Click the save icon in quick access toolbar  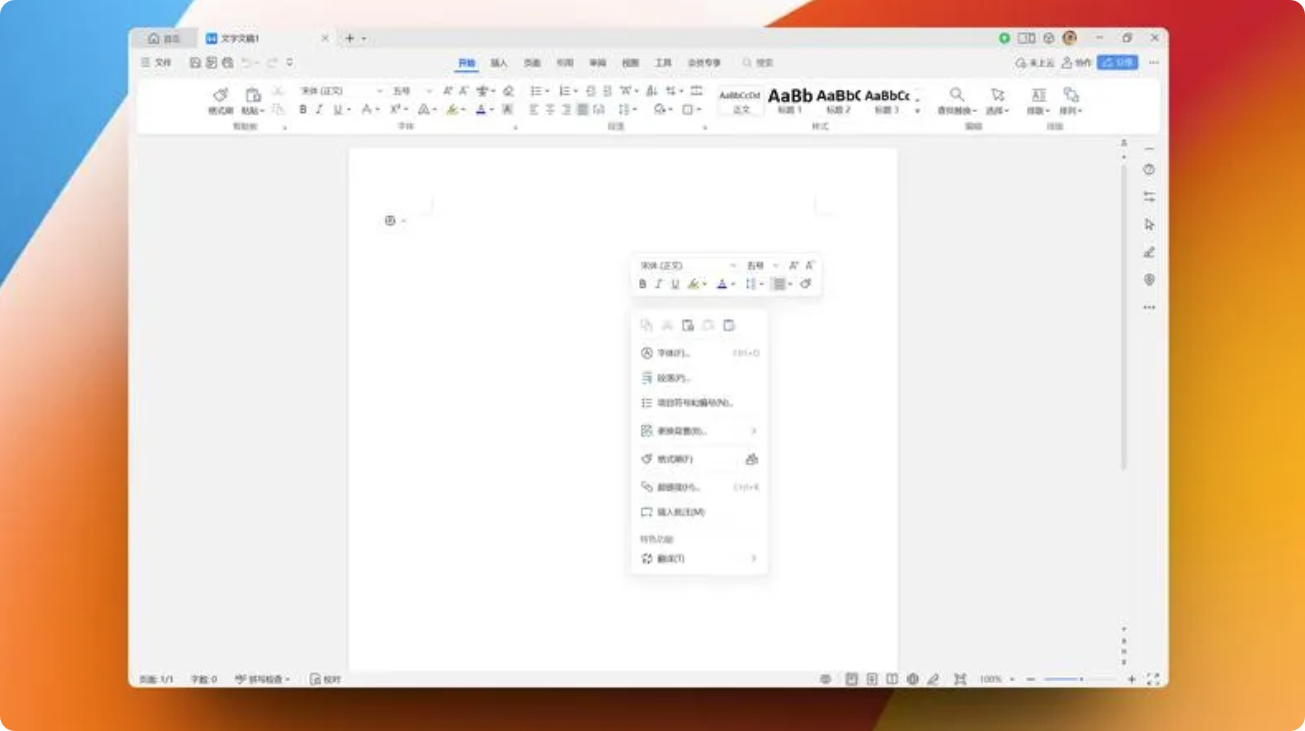coord(196,63)
